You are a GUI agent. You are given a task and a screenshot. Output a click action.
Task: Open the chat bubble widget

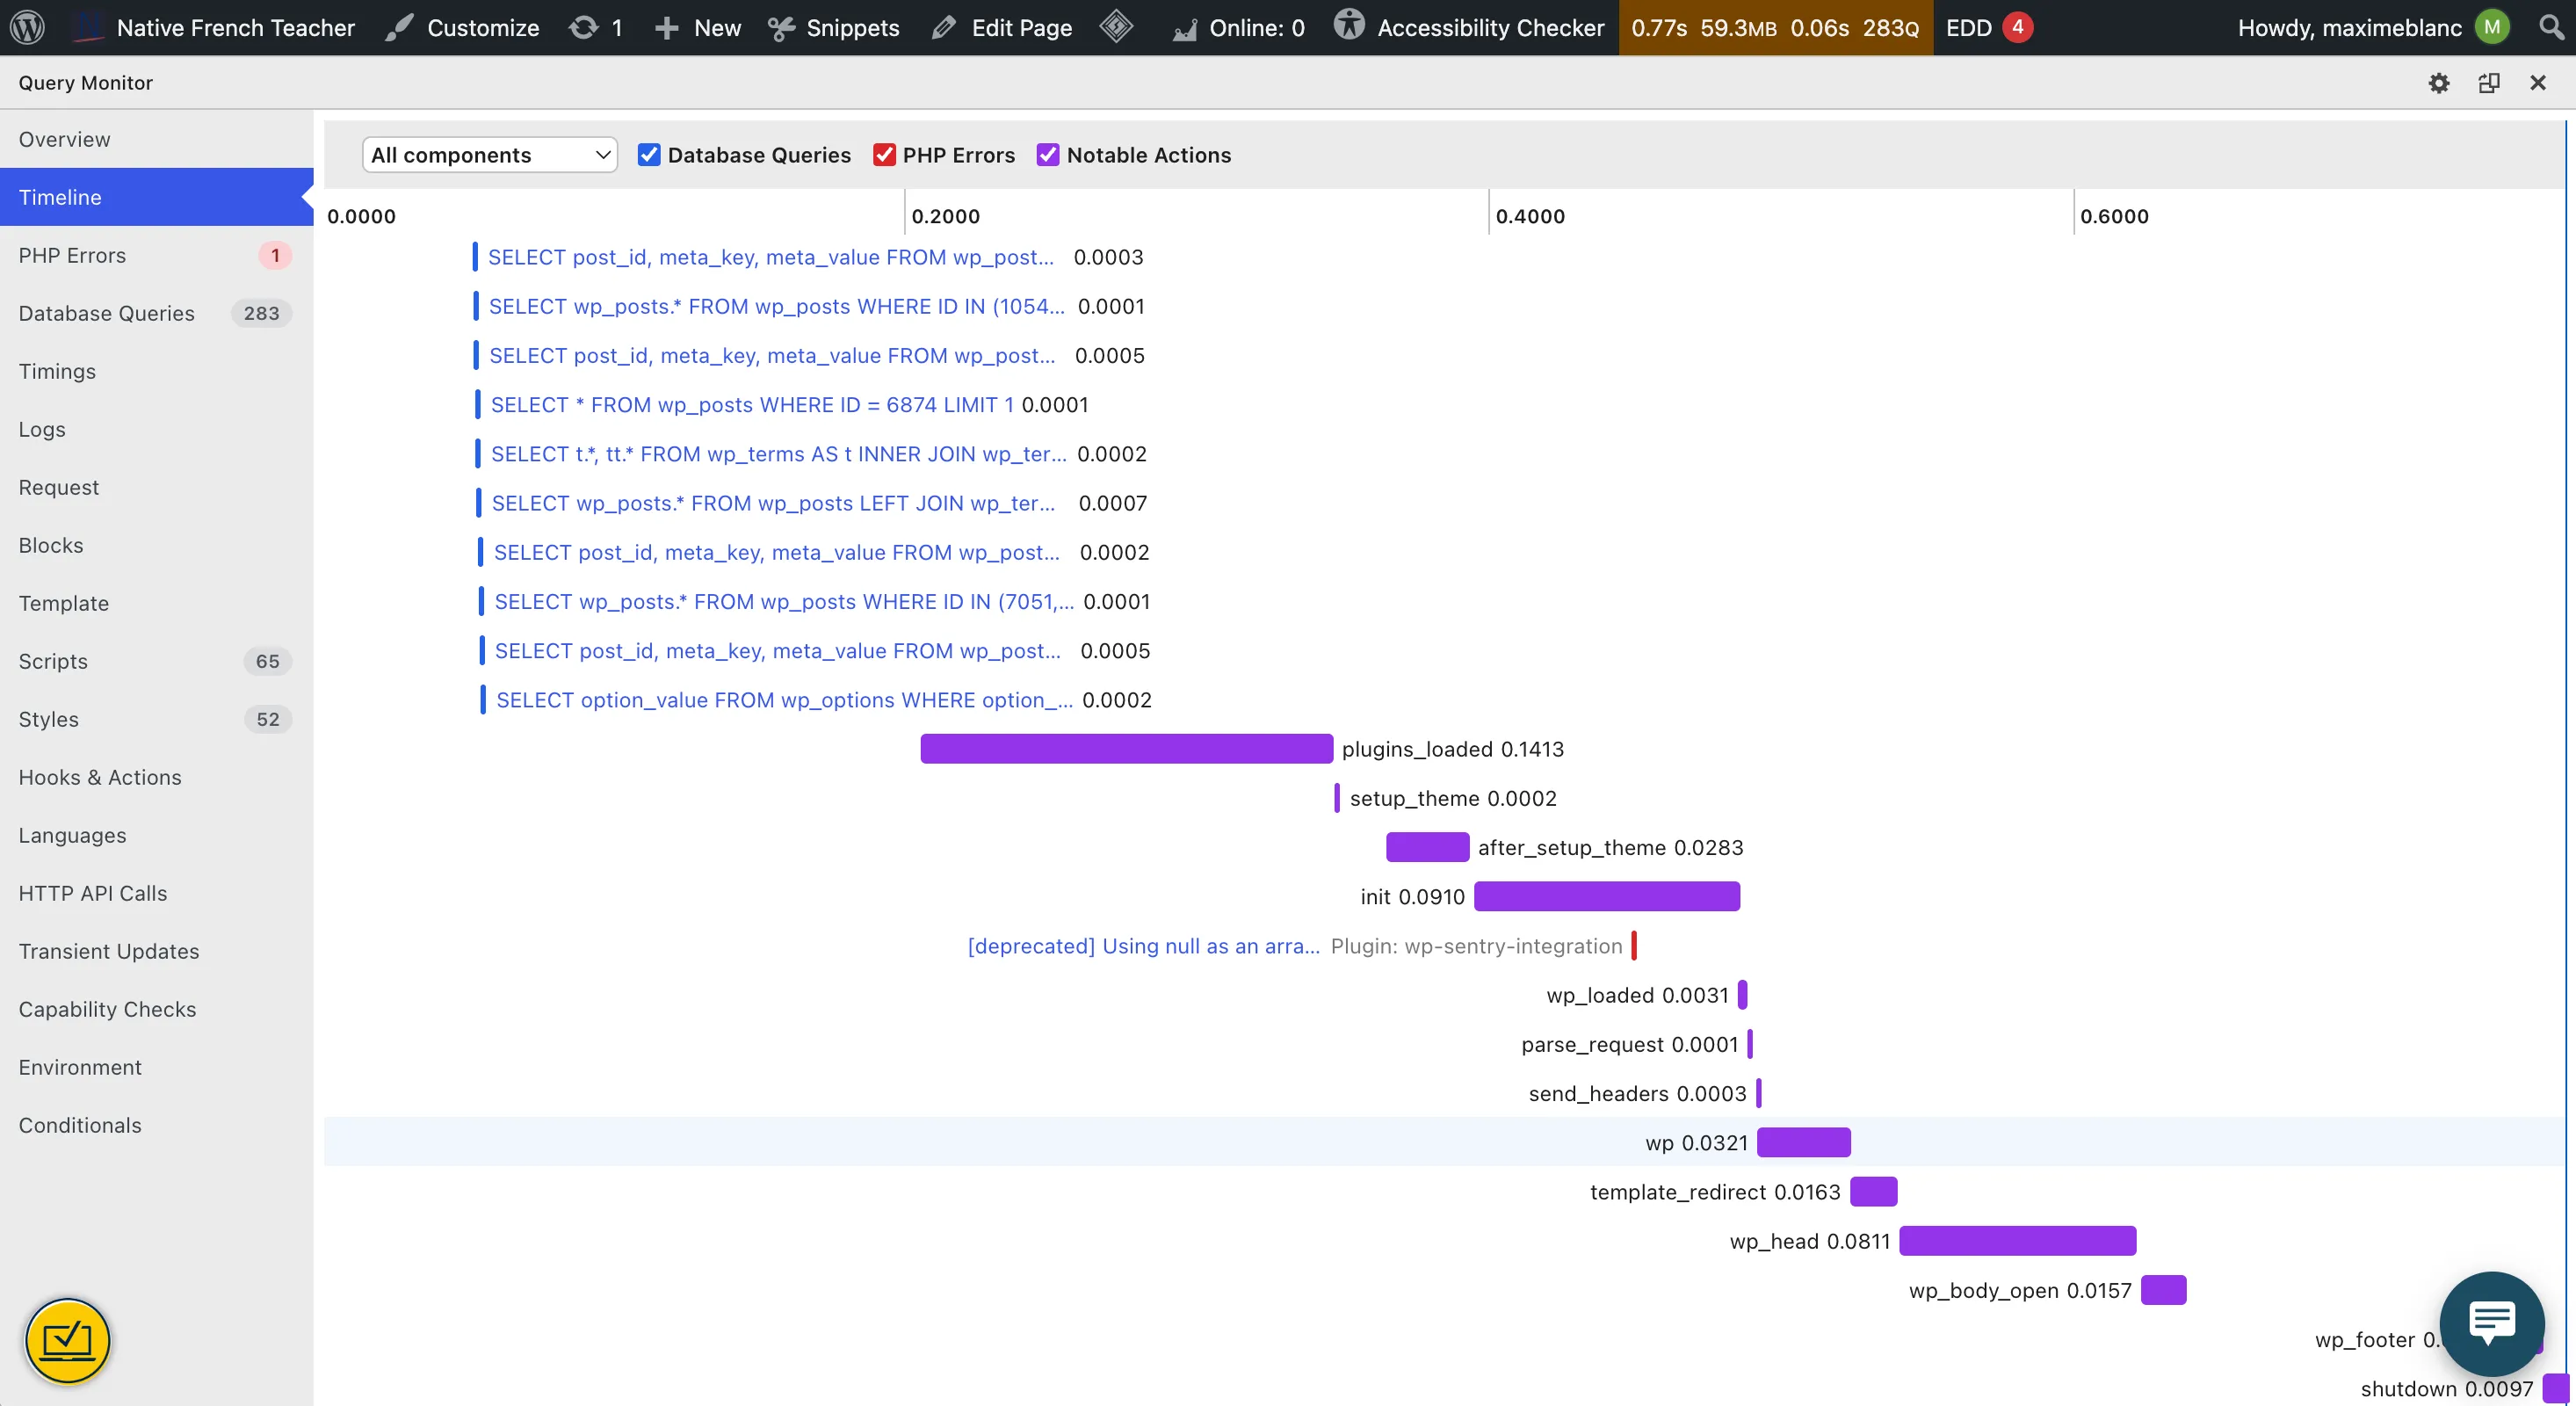pos(2492,1323)
